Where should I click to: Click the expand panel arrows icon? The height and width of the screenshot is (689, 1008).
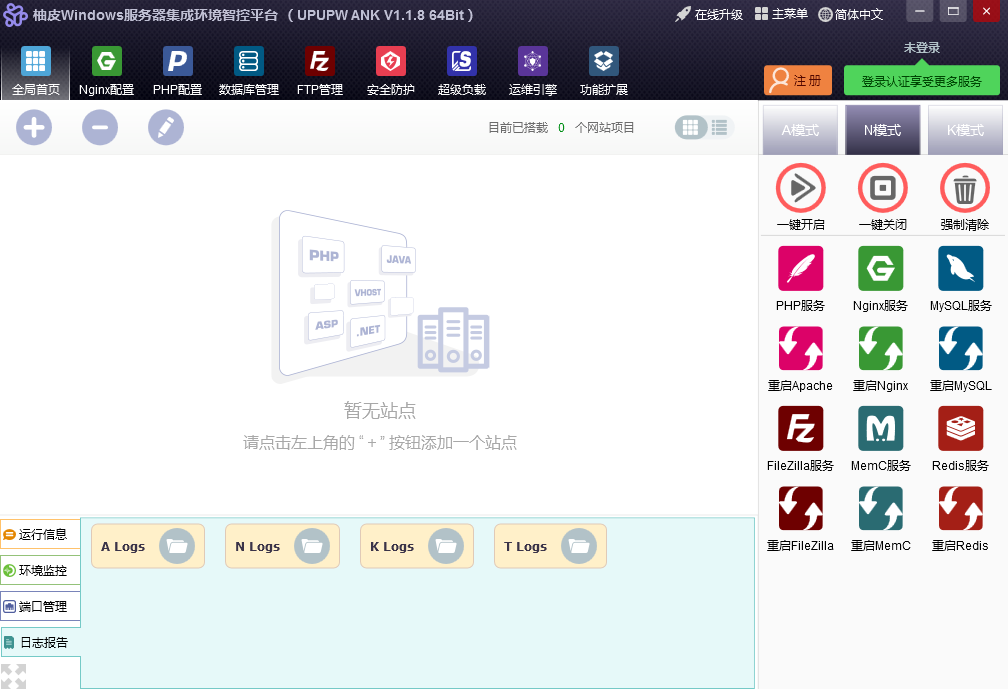(14, 676)
